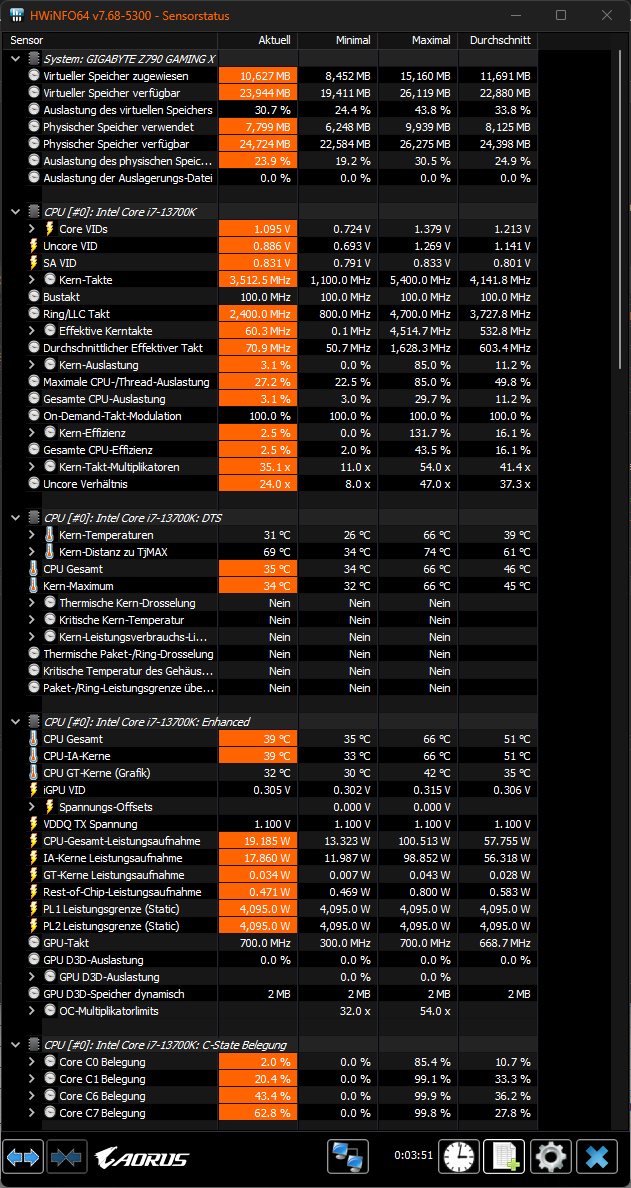Viewport: 631px width, 1188px height.
Task: Select the Durchschnittlicher Effektiver Takt row label
Action: tap(123, 347)
